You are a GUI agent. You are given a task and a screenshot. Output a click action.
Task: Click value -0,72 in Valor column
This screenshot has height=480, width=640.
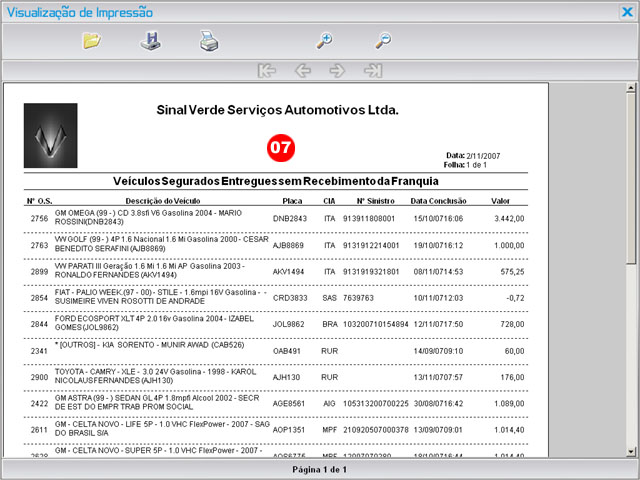click(516, 298)
